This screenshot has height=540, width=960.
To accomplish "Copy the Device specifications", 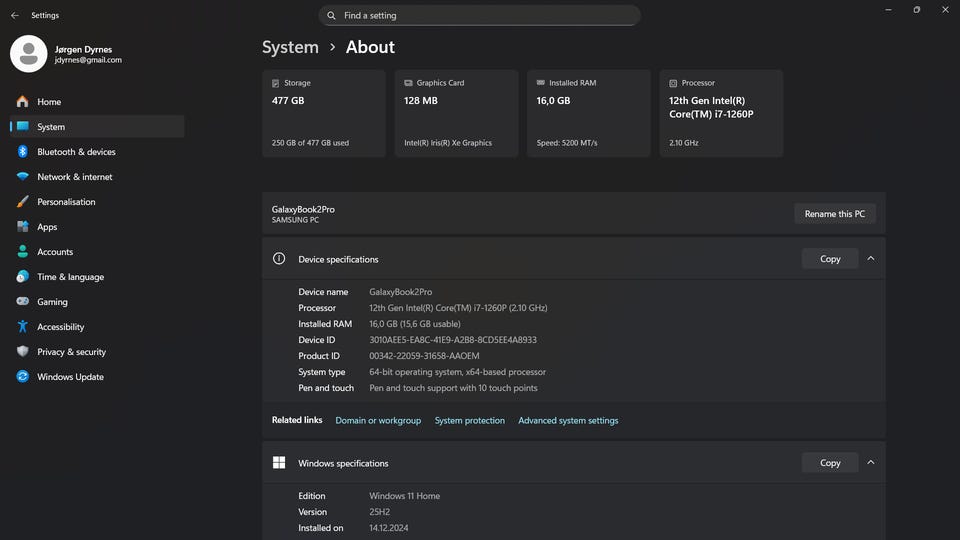I will [x=830, y=259].
